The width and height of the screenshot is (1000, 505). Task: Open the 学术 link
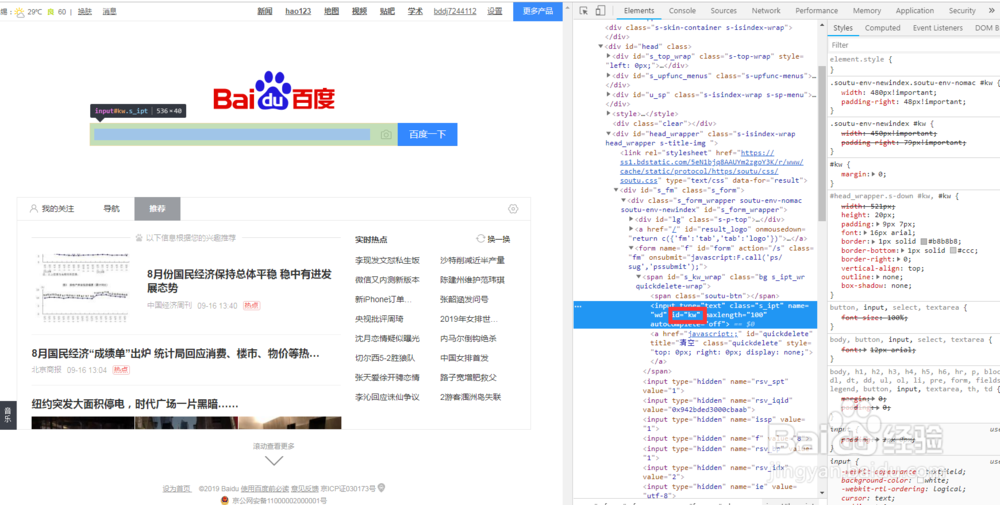pyautogui.click(x=415, y=11)
